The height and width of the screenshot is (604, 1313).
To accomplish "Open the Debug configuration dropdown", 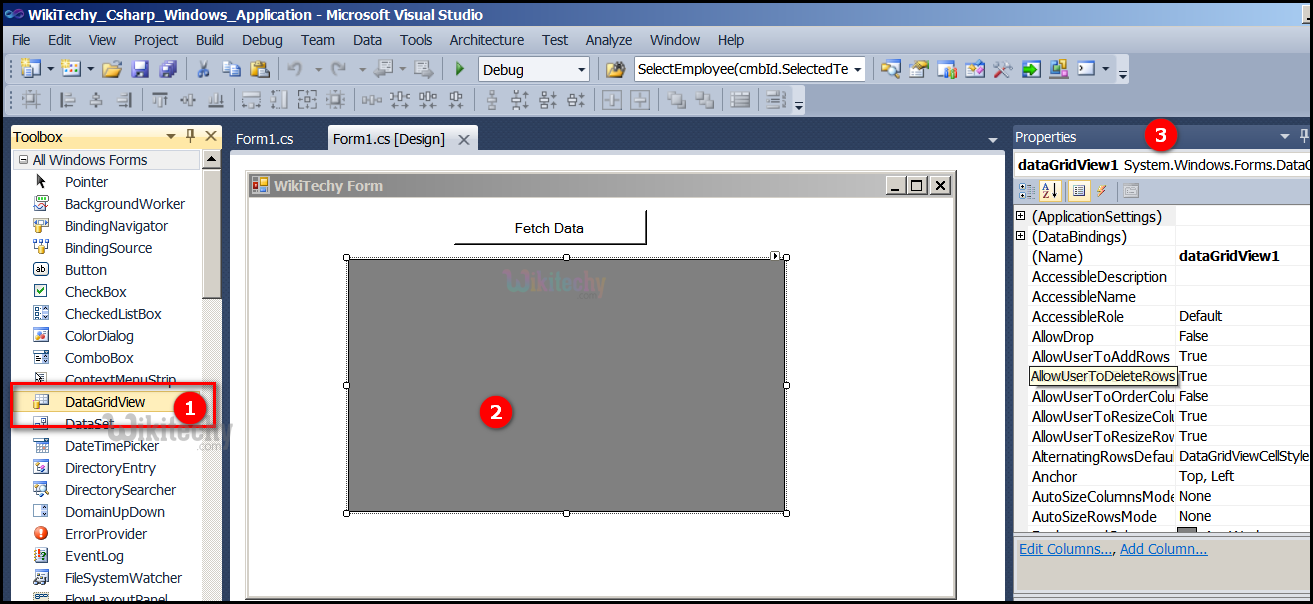I will pyautogui.click(x=581, y=70).
